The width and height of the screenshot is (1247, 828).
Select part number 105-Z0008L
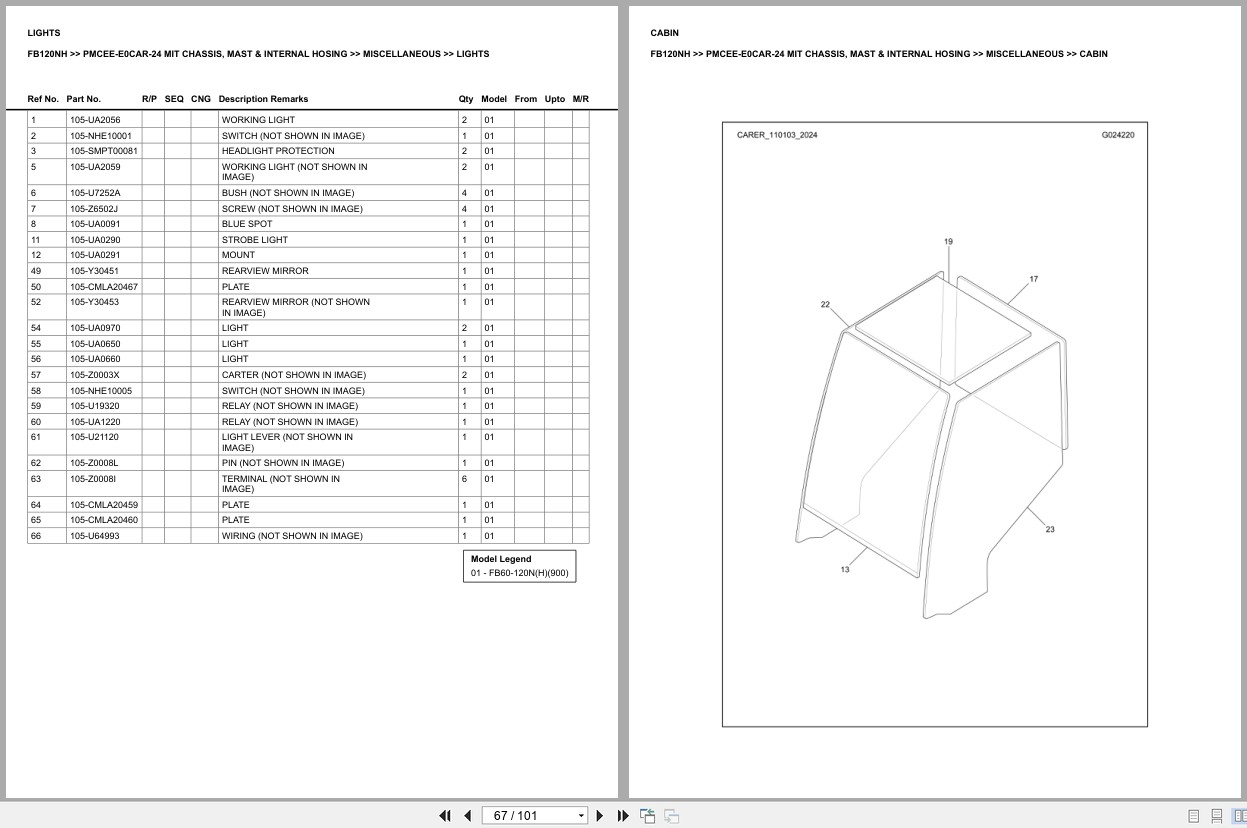coord(94,463)
